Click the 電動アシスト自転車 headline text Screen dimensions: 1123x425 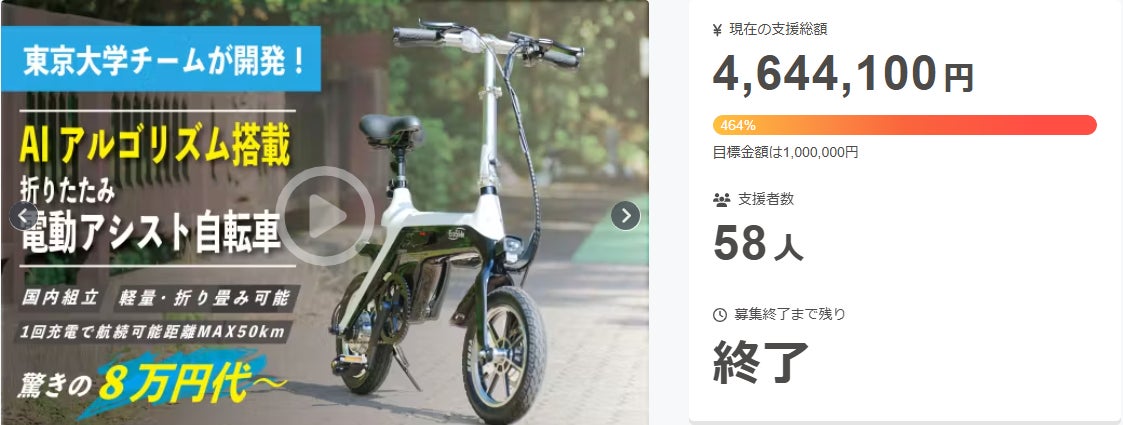tap(151, 237)
